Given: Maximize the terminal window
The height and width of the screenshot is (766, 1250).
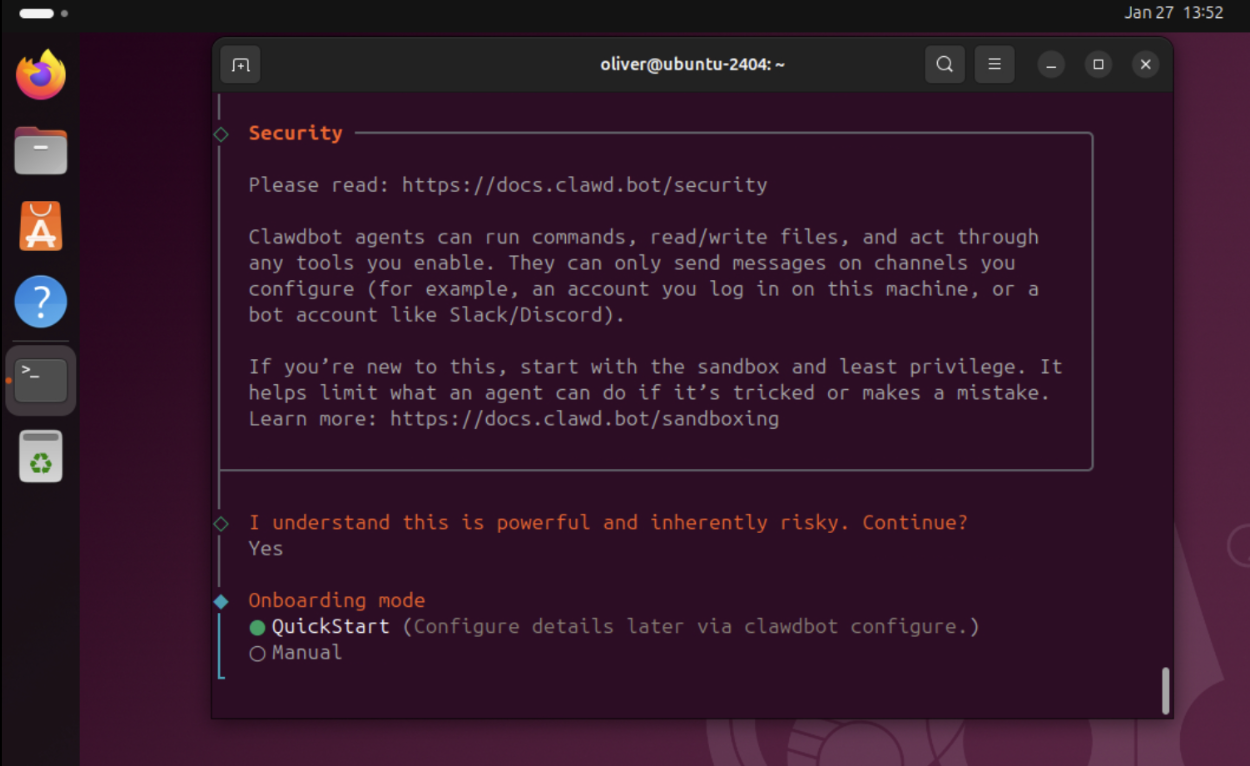Looking at the screenshot, I should point(1098,65).
